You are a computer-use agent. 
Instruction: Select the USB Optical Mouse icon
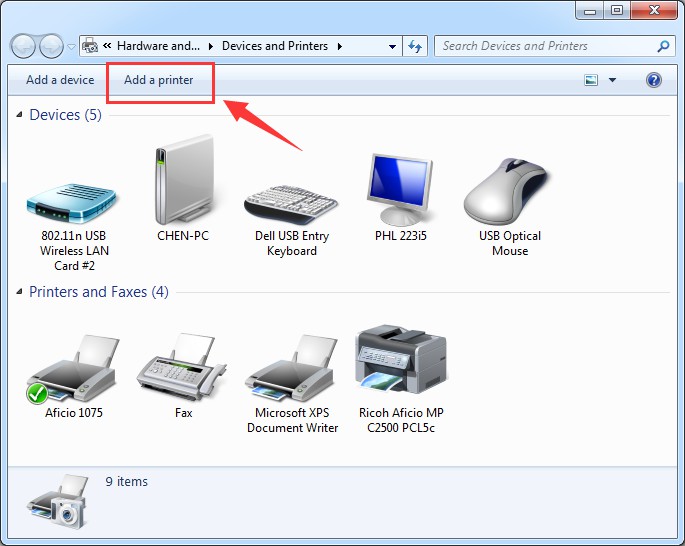[x=507, y=191]
